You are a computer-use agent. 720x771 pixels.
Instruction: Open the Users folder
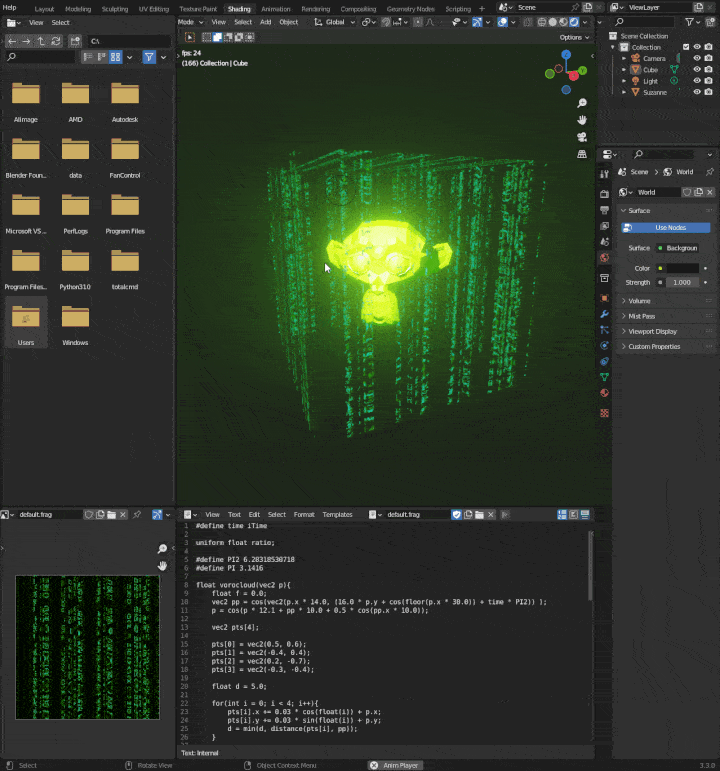click(x=26, y=323)
